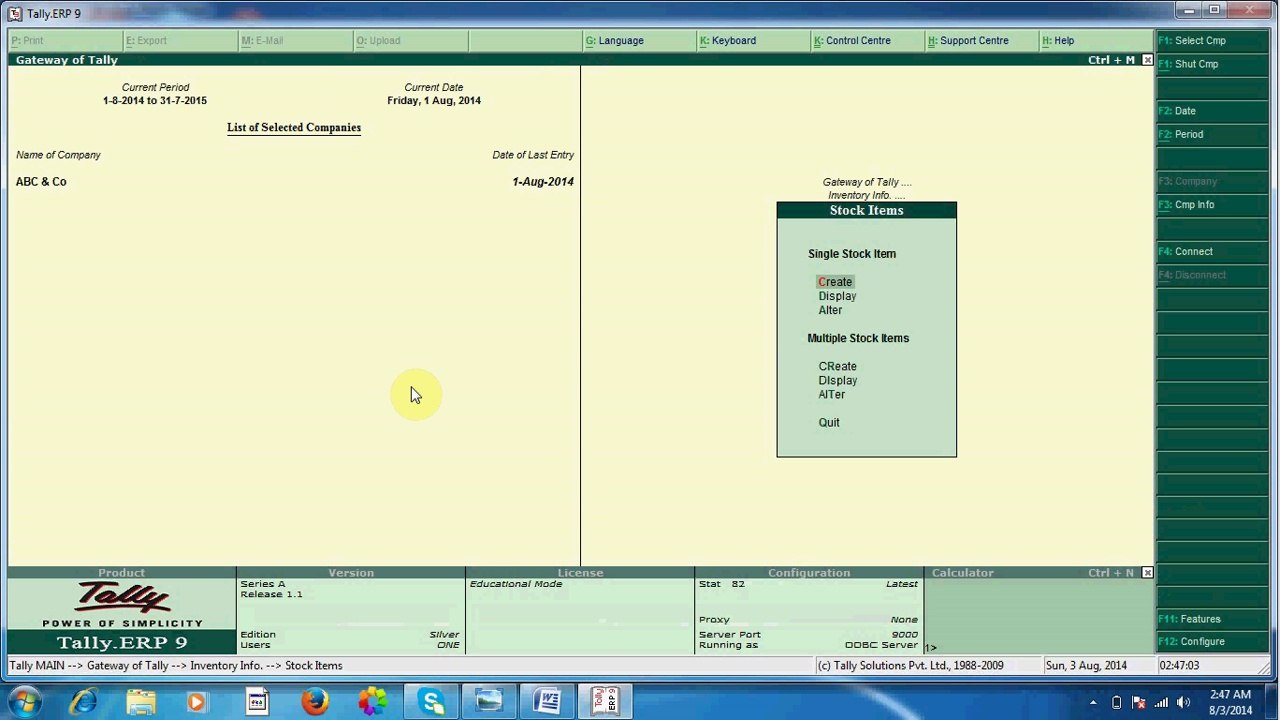Image resolution: width=1280 pixels, height=720 pixels.
Task: Select CReate under Multiple Stock Items
Action: (x=837, y=366)
